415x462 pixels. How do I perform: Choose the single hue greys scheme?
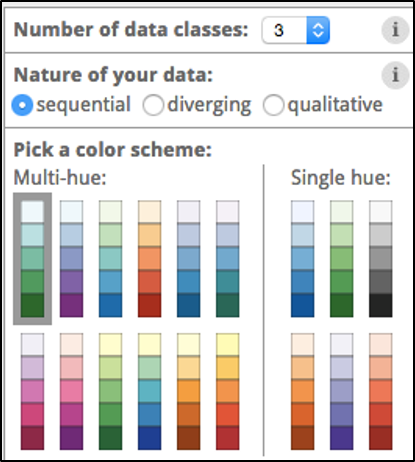(x=381, y=259)
